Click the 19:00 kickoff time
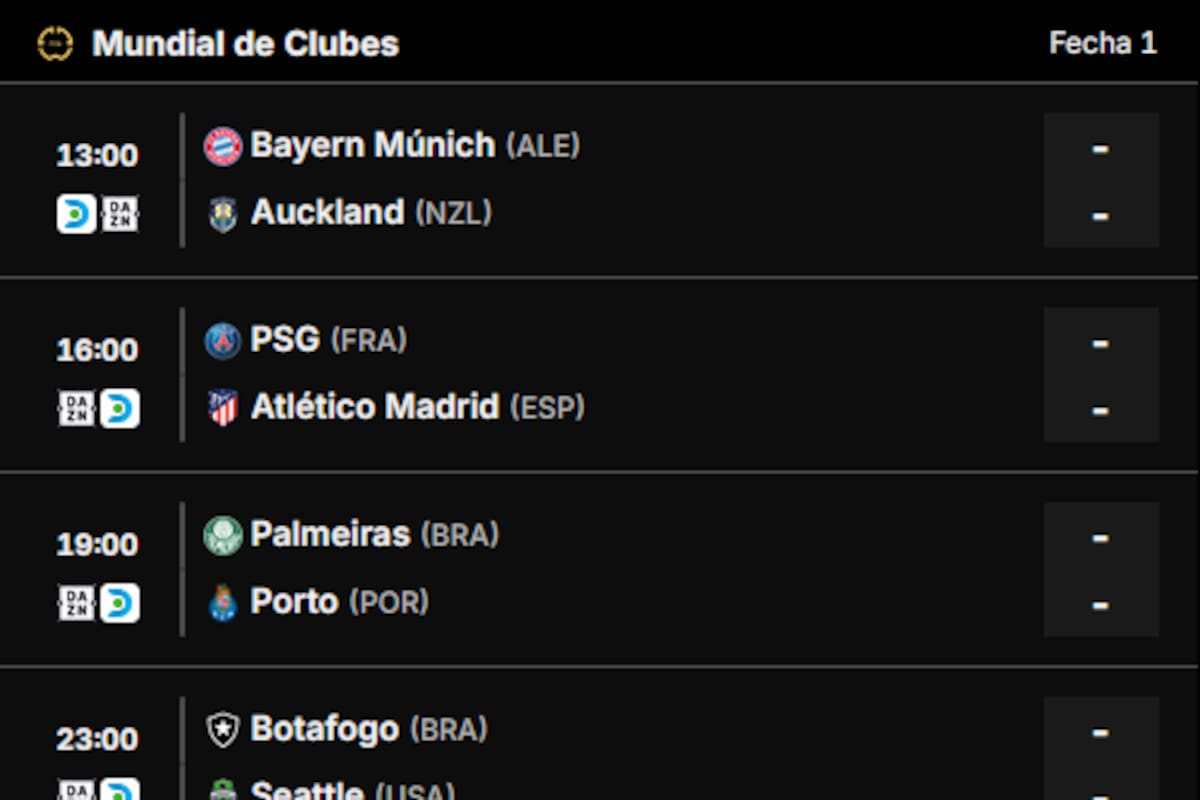This screenshot has width=1200, height=800. tap(97, 545)
